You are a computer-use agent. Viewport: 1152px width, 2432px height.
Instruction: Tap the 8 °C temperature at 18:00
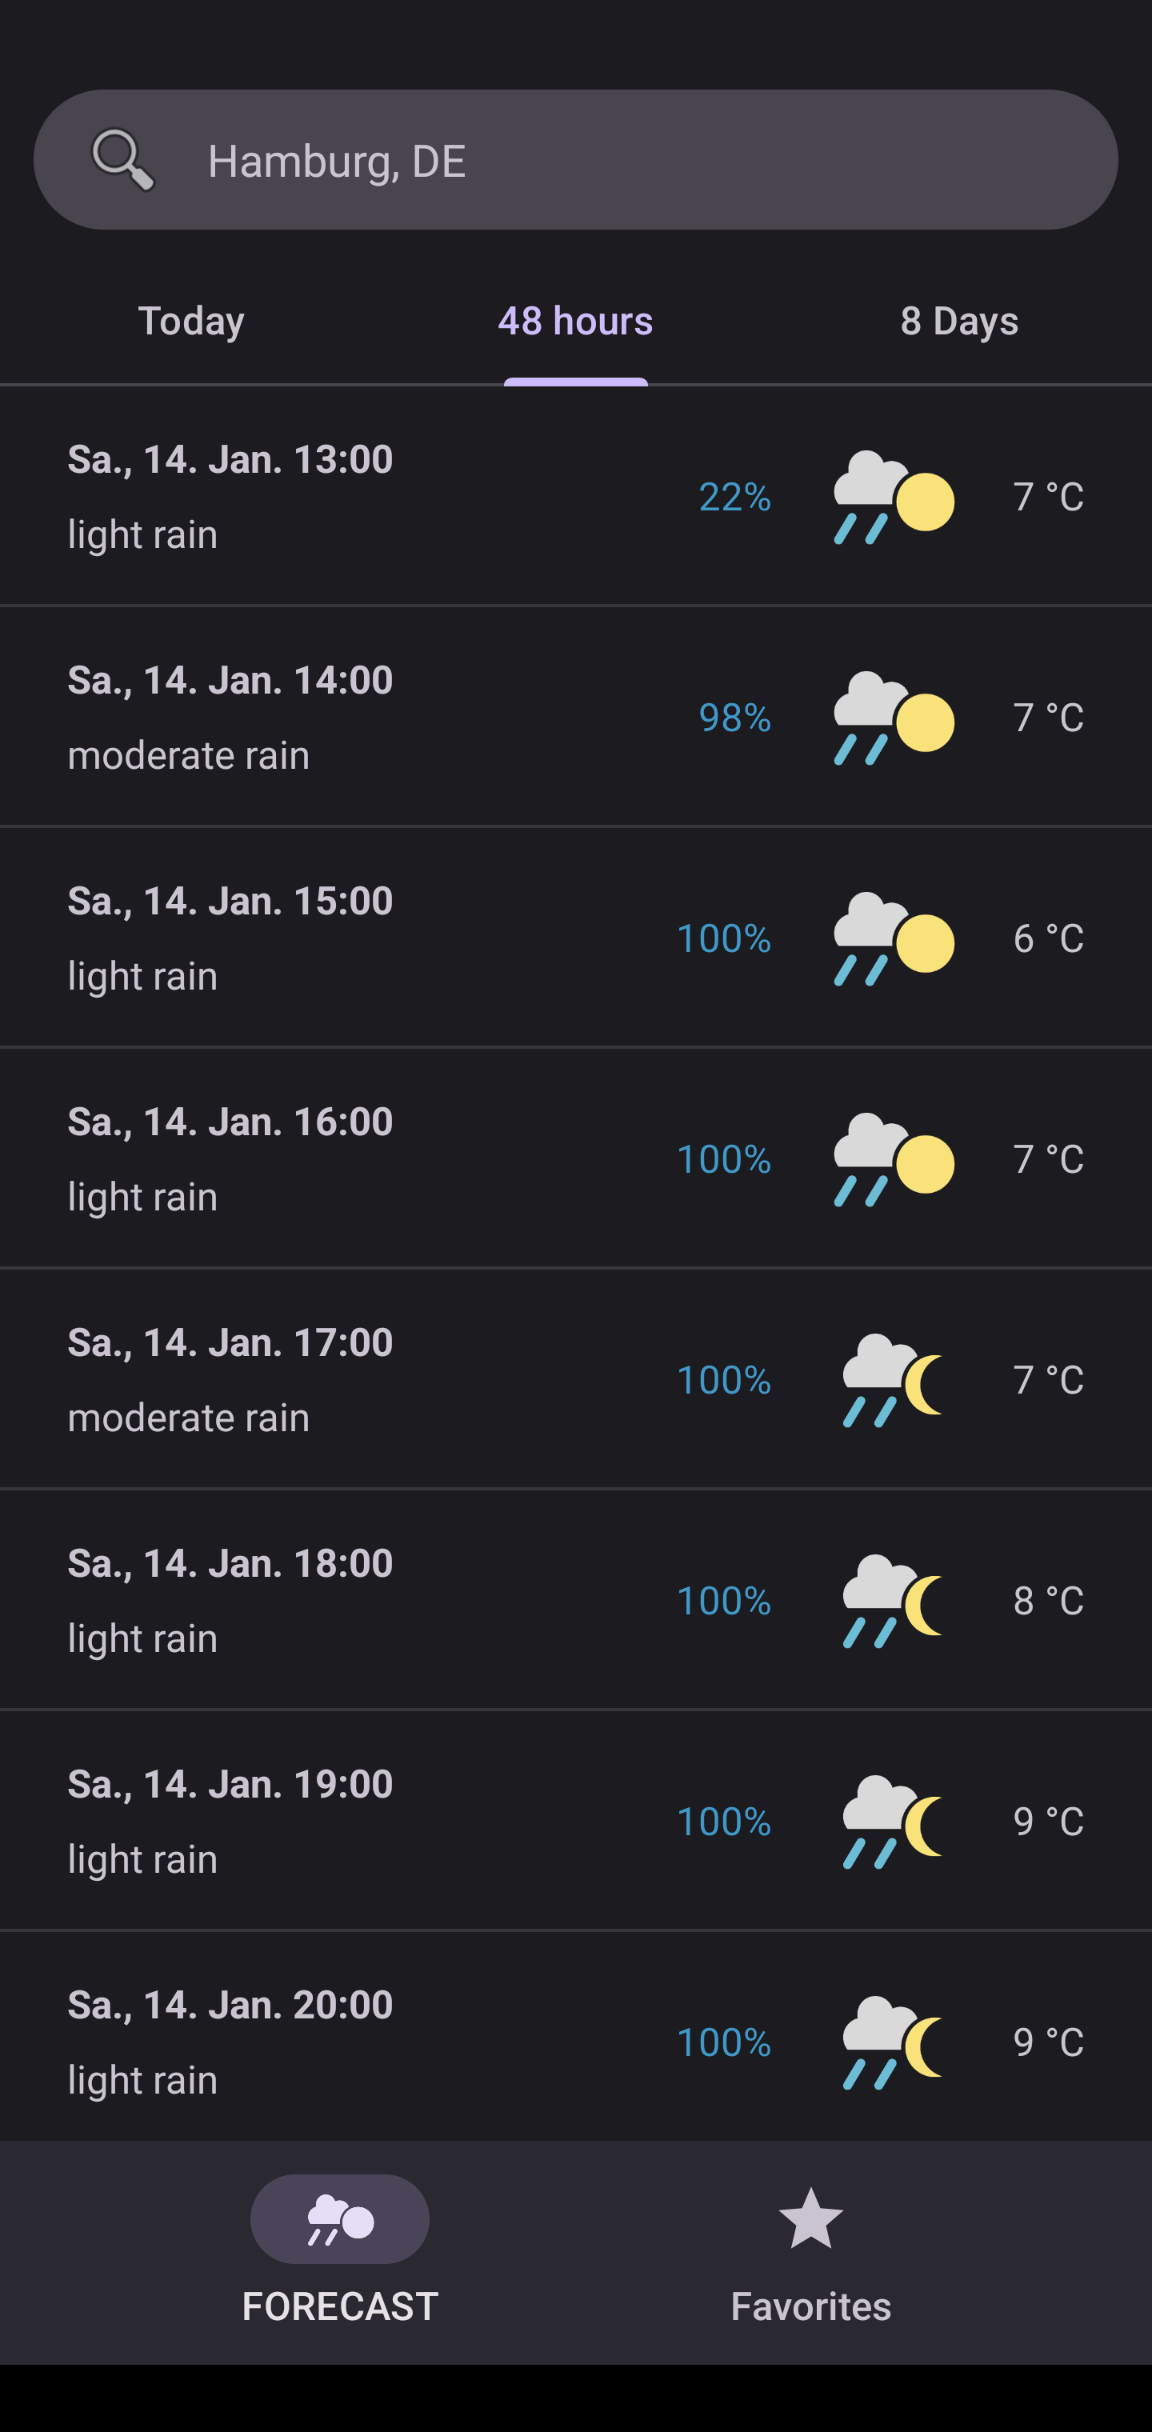(x=1048, y=1602)
